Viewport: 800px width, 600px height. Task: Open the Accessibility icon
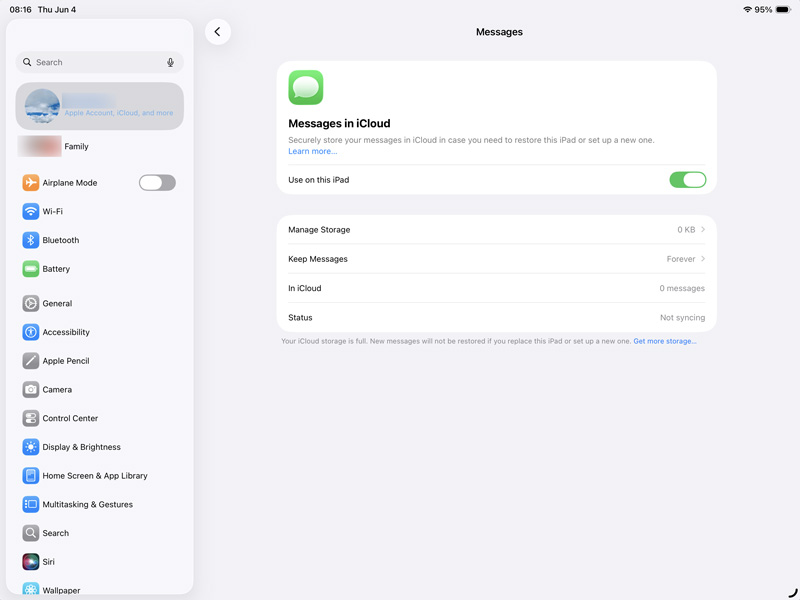(x=31, y=332)
